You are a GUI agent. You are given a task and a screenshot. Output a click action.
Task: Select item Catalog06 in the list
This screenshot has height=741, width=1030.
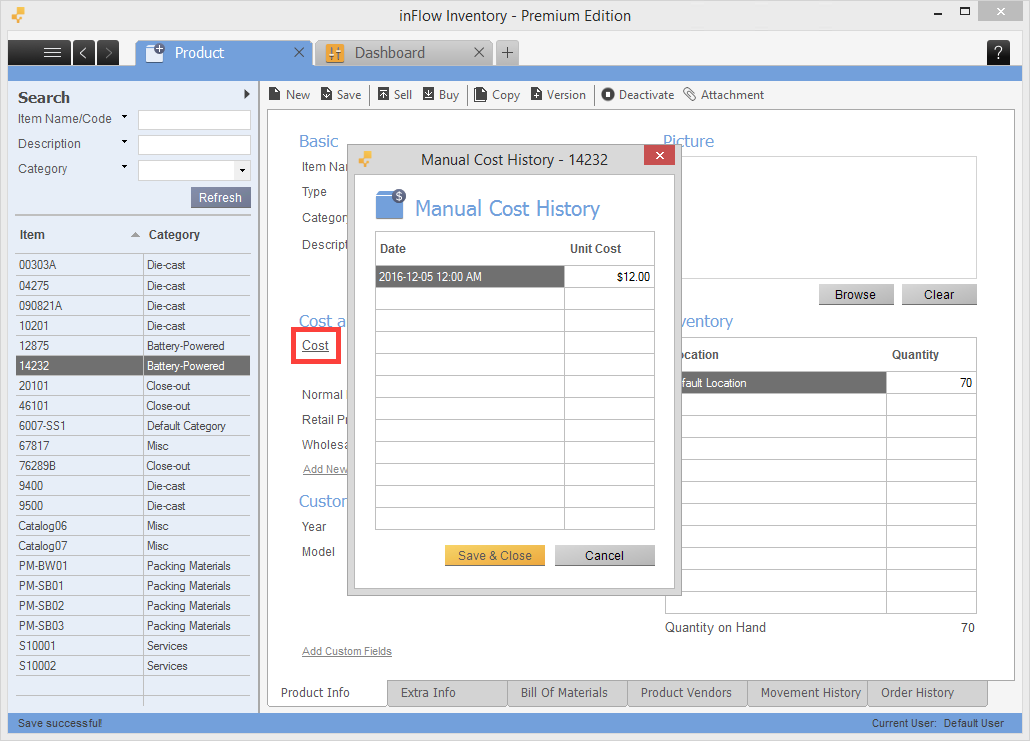coord(133,526)
